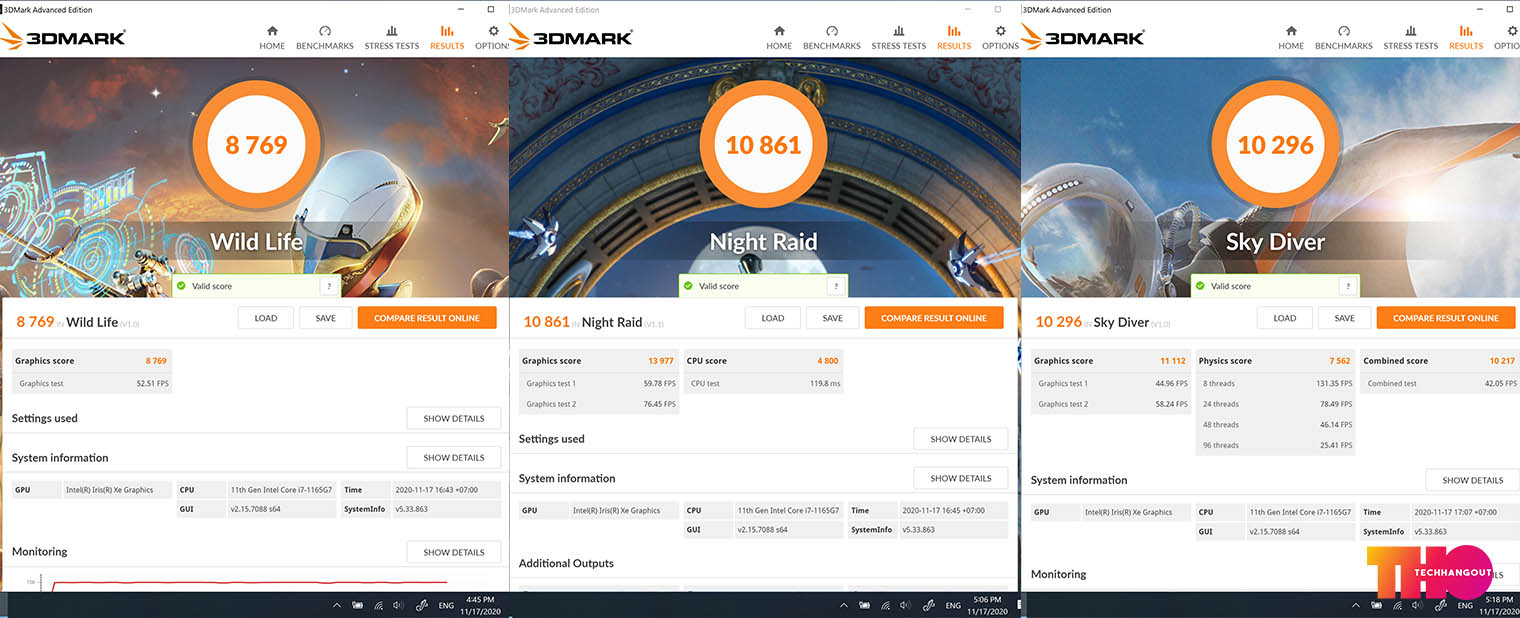Open Benchmarks in the Sky Diver window
This screenshot has width=1520, height=618.
pyautogui.click(x=1343, y=38)
